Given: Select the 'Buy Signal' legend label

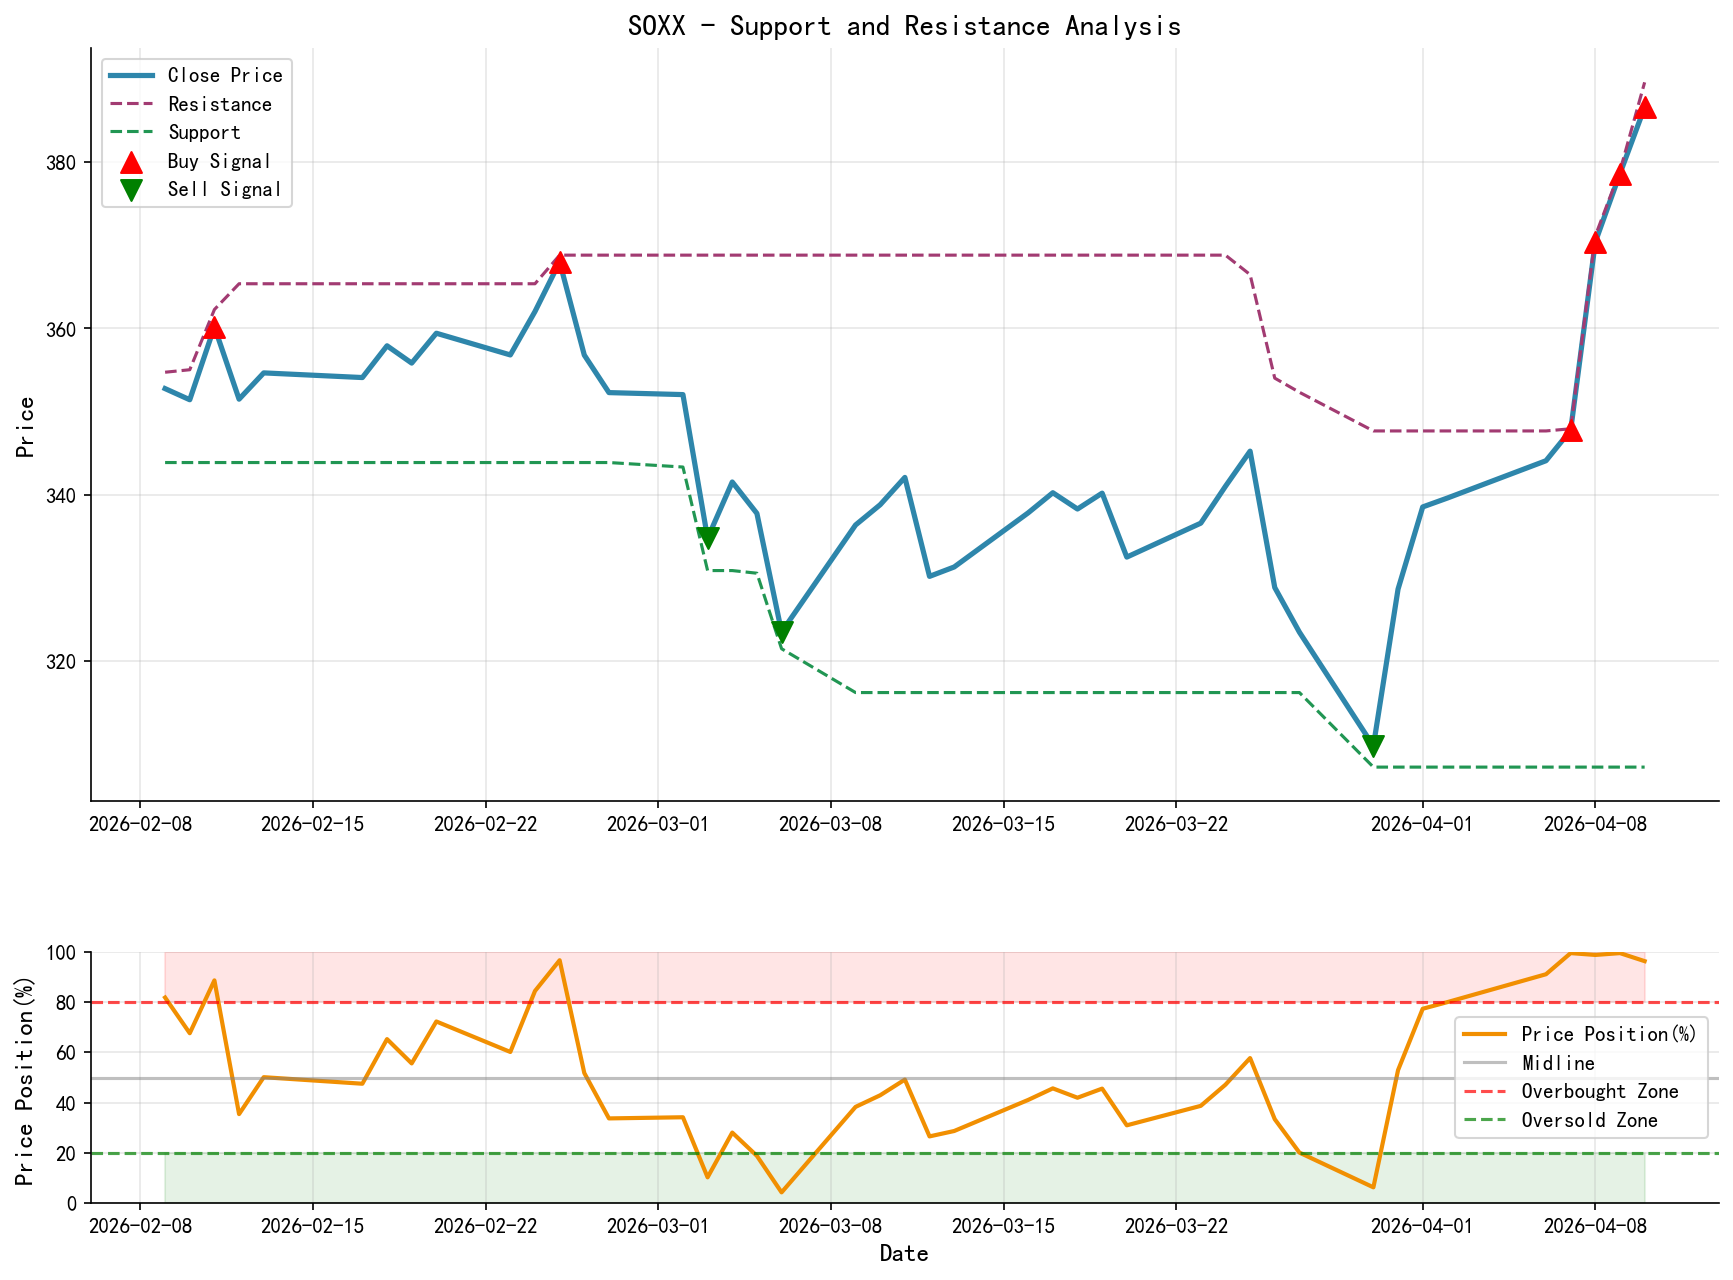Looking at the screenshot, I should coord(219,161).
